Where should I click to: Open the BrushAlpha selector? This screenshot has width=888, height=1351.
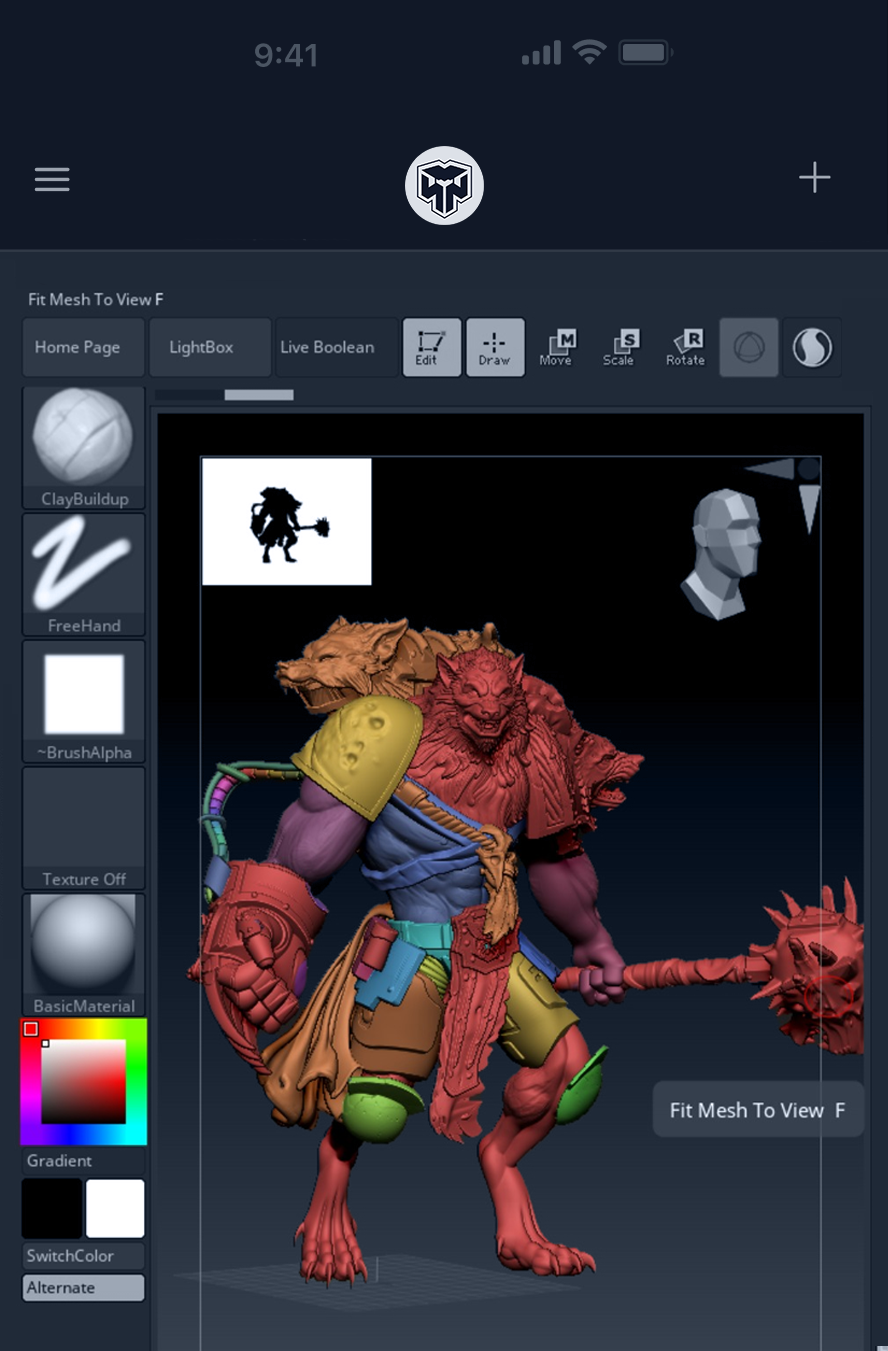coord(84,701)
